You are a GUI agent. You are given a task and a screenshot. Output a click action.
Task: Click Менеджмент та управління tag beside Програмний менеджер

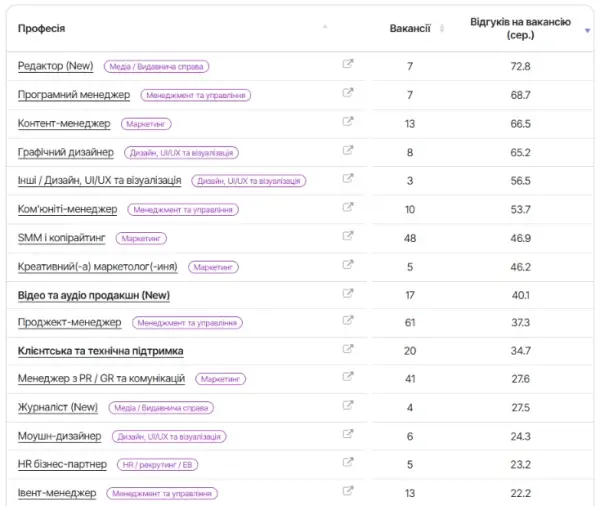click(x=196, y=95)
